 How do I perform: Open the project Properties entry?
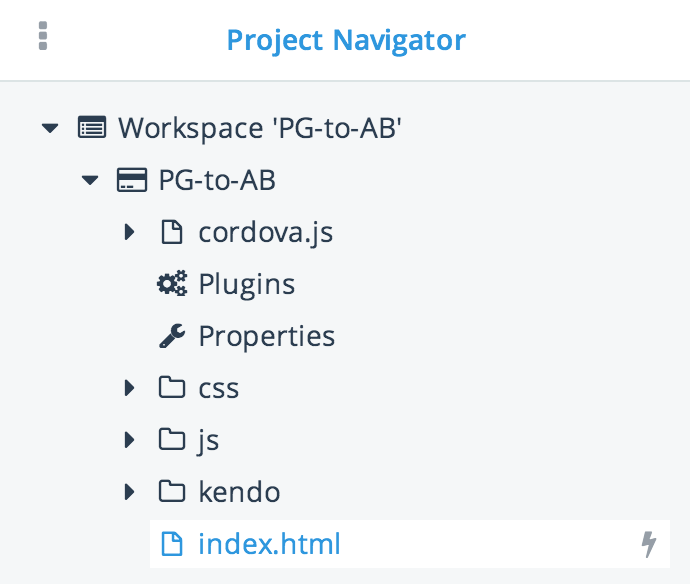point(266,336)
